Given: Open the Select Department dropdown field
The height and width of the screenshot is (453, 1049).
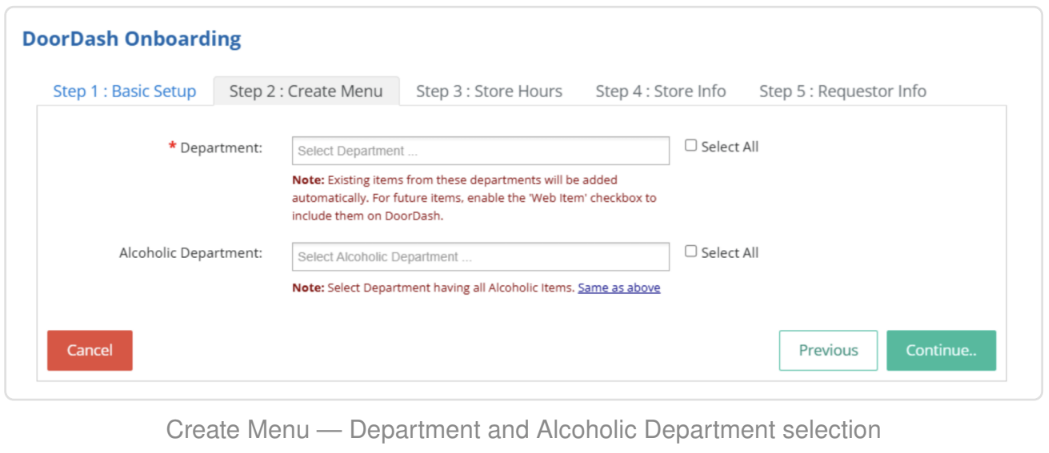Looking at the screenshot, I should point(480,151).
